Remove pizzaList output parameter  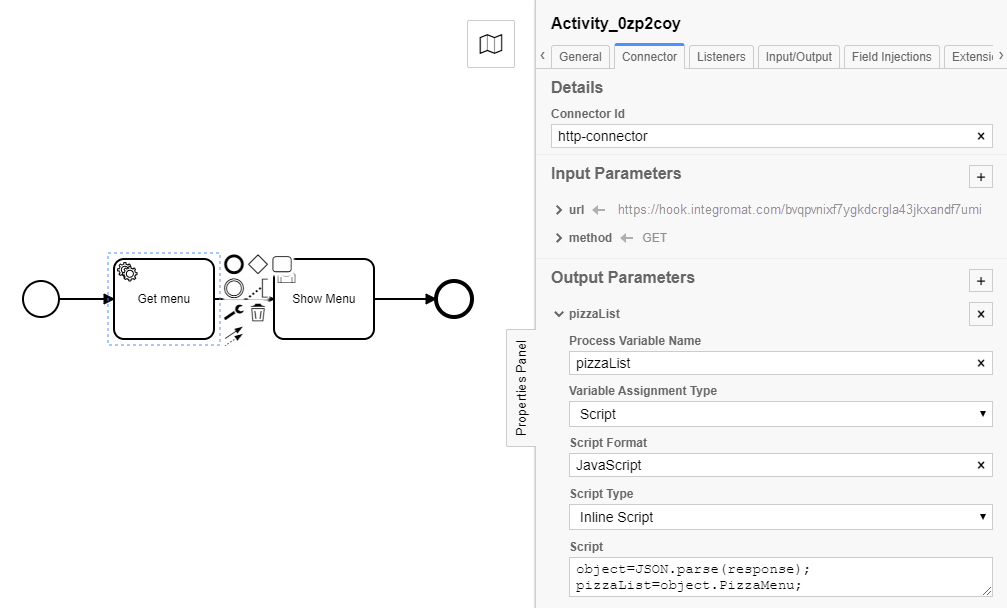click(x=981, y=314)
